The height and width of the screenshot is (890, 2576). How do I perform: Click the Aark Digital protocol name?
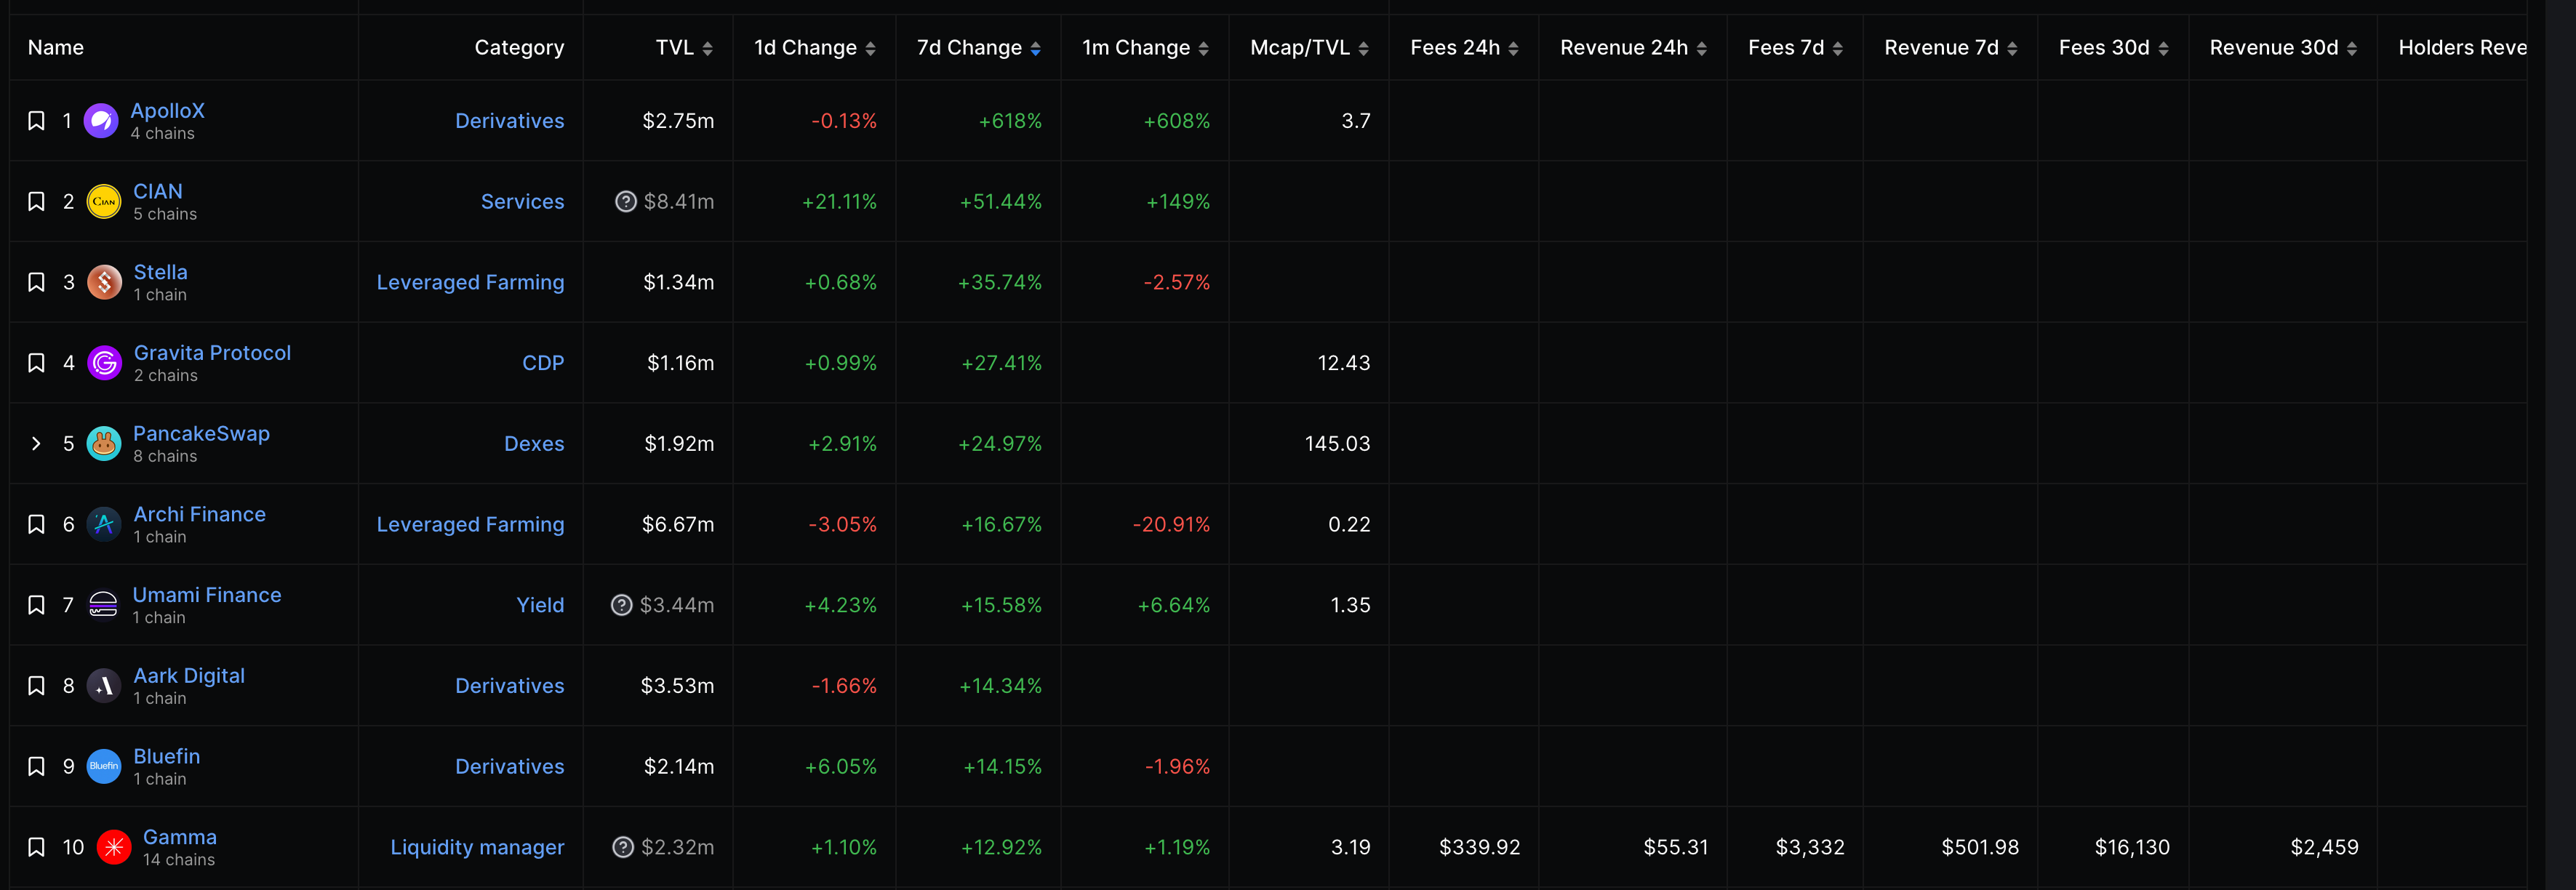(189, 676)
